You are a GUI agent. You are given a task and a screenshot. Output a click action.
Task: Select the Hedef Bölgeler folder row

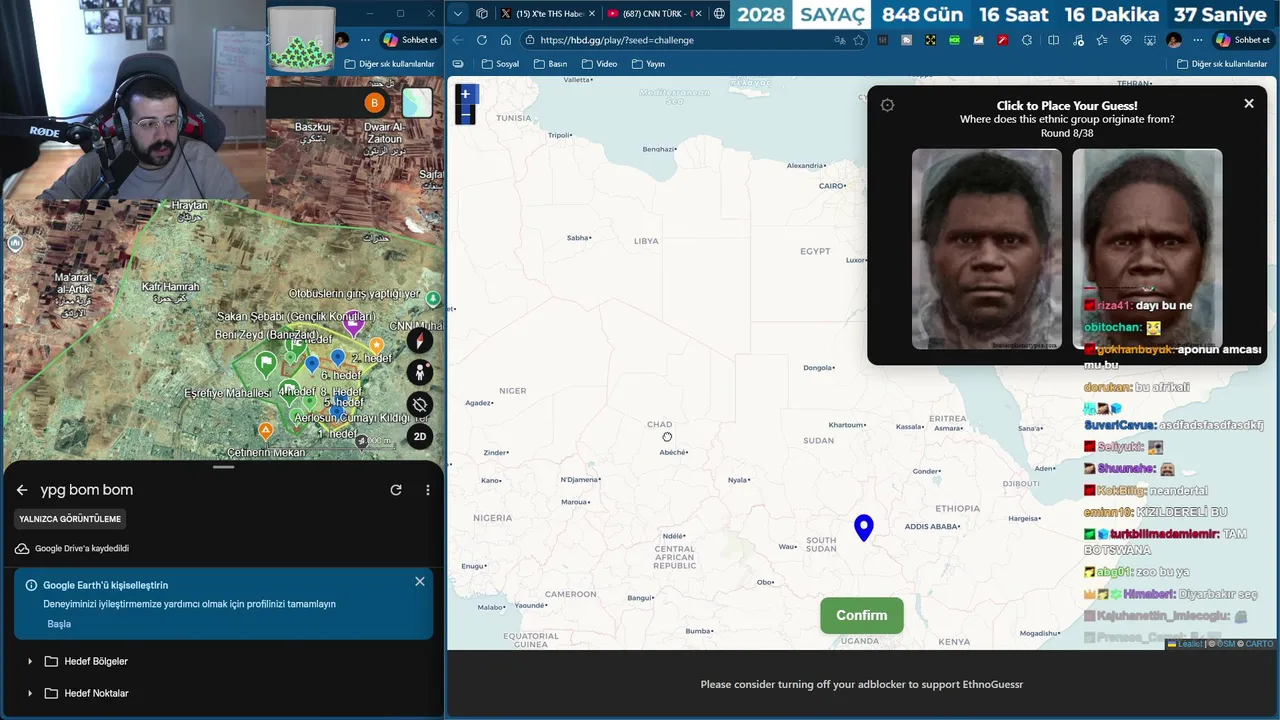(222, 661)
